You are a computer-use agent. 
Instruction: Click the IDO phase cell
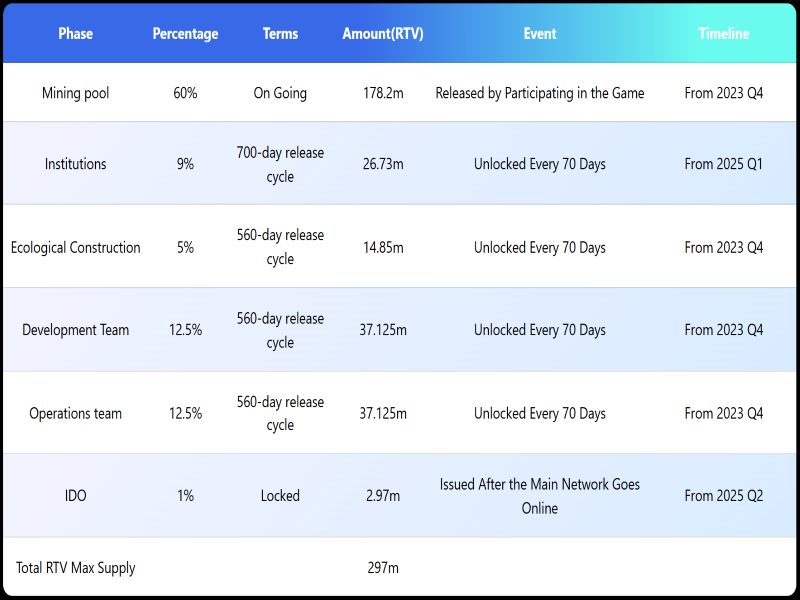point(75,496)
